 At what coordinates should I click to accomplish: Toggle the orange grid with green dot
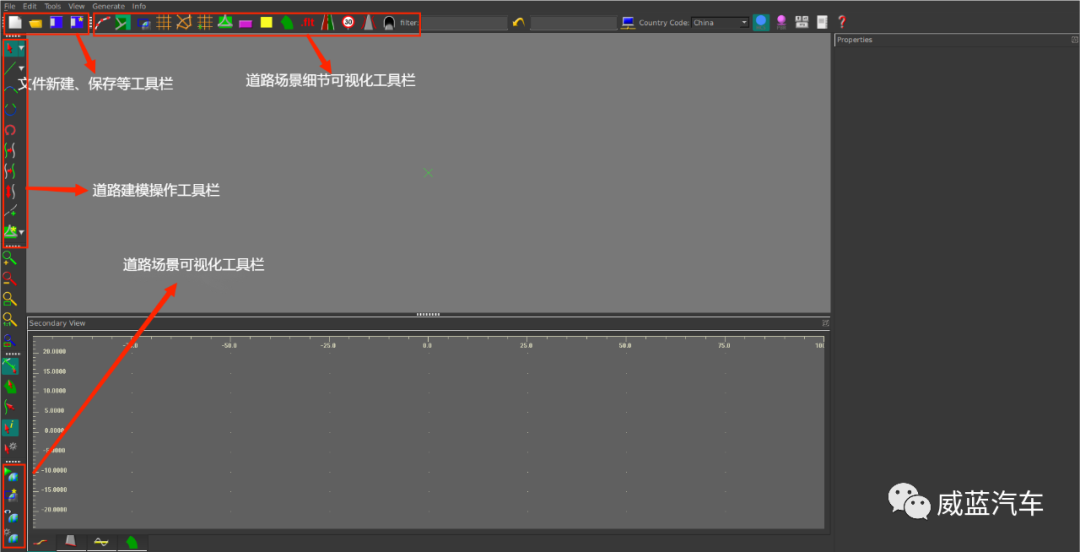pos(205,23)
